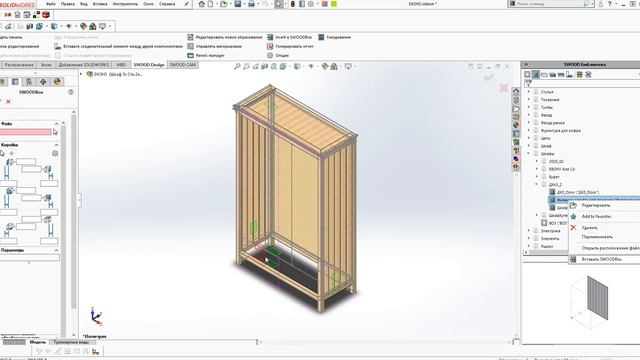Click Edit appearance icon in viewport toolbar
The width and height of the screenshot is (640, 360).
pyautogui.click(x=325, y=66)
